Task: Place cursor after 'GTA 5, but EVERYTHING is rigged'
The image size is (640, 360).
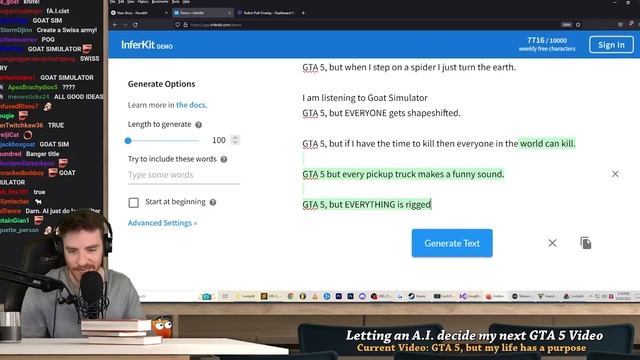Action: [x=431, y=204]
